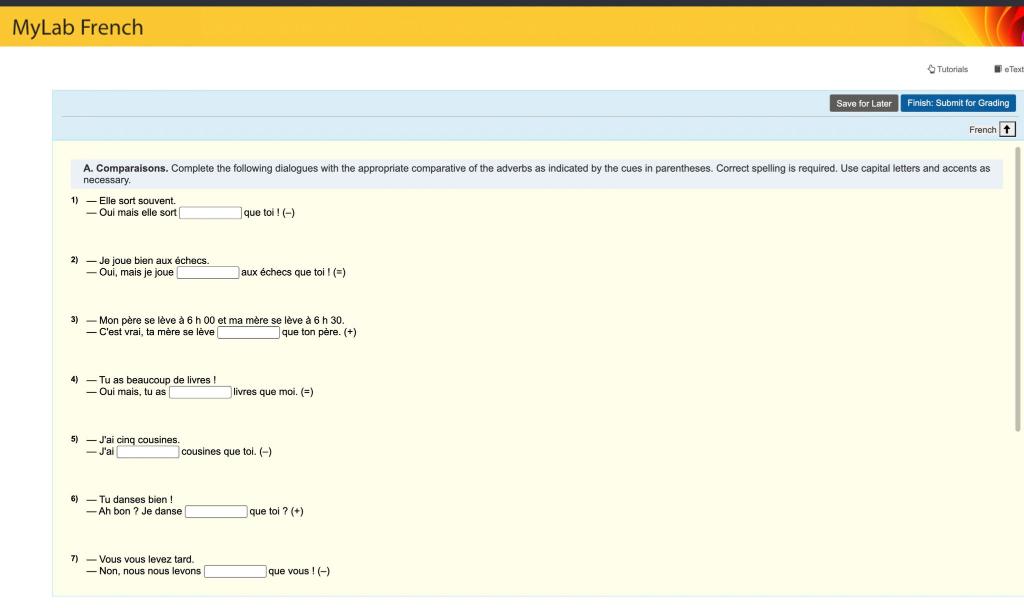
Task: Click the up-arrow French accent toolbar icon
Action: tap(1007, 128)
